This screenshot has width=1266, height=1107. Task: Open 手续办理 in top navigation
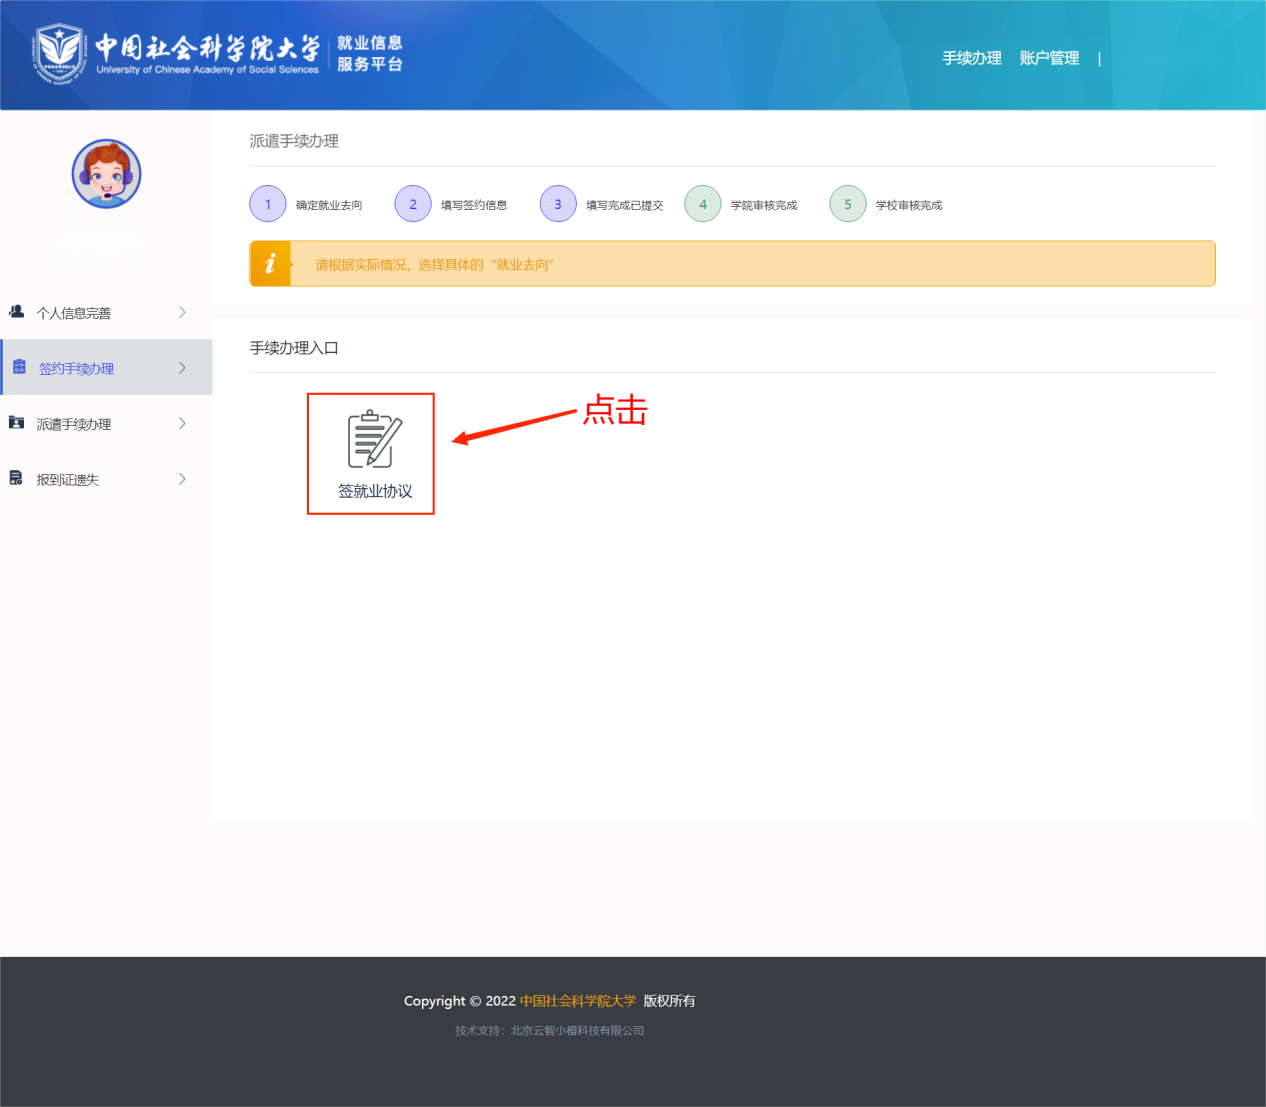pos(971,58)
